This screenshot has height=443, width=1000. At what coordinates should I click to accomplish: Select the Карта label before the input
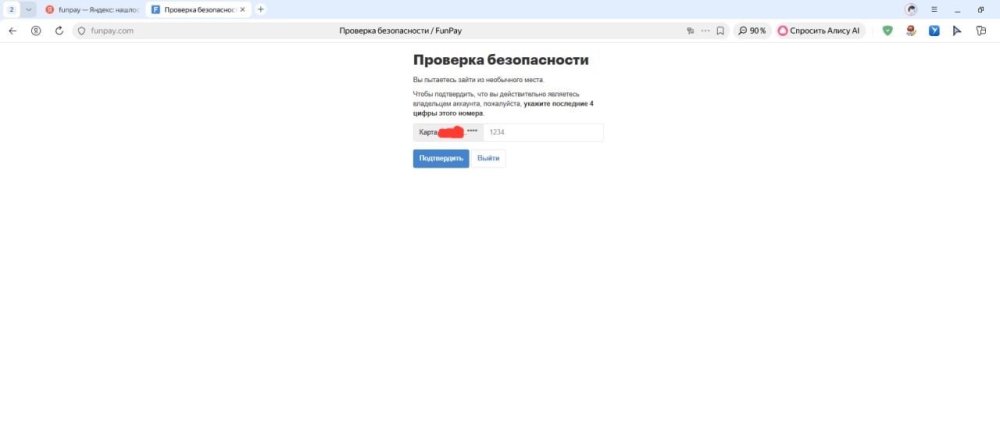[x=428, y=132]
